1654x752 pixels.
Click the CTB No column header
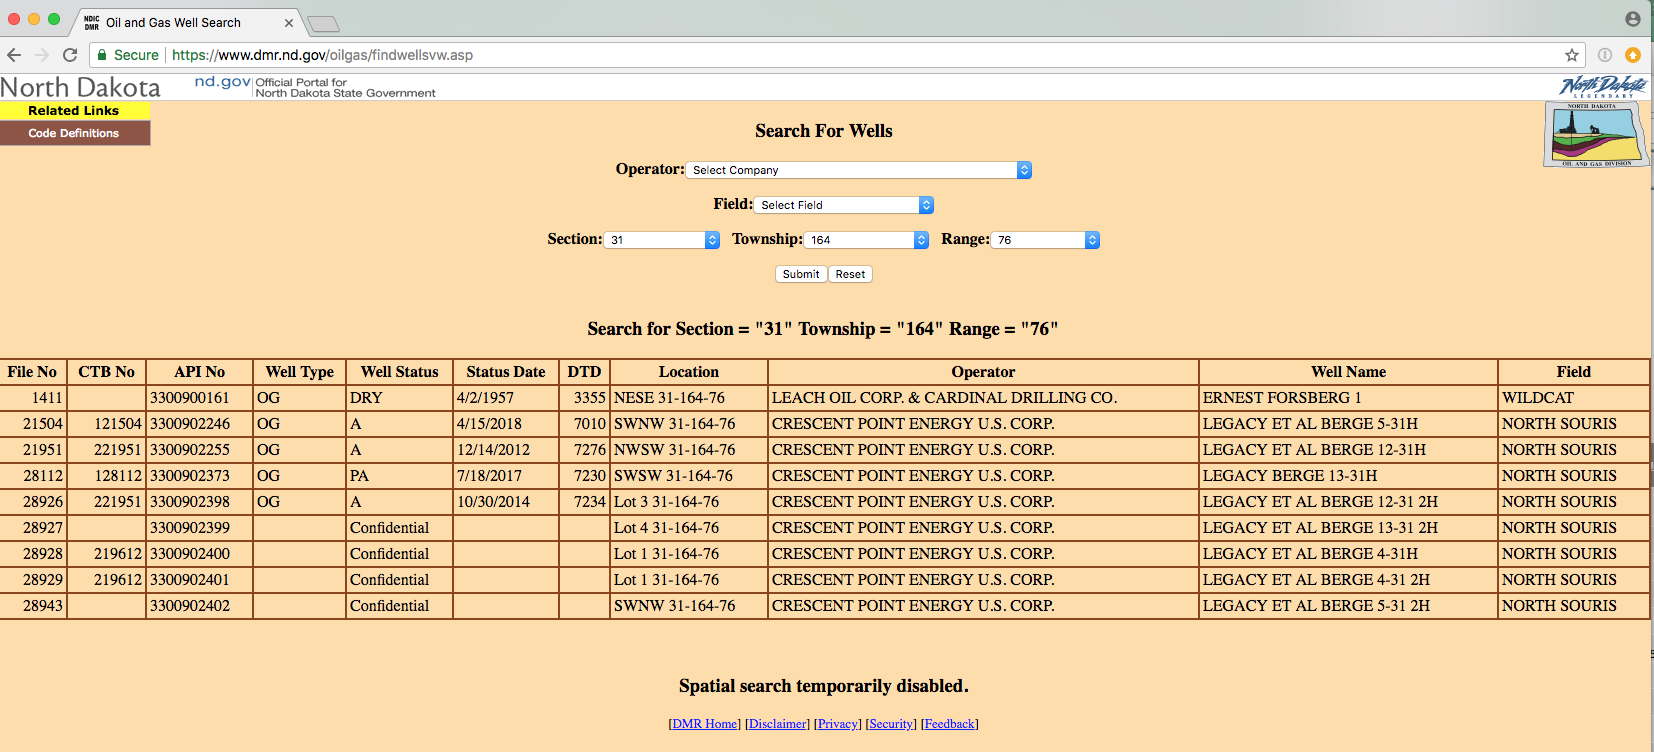107,372
